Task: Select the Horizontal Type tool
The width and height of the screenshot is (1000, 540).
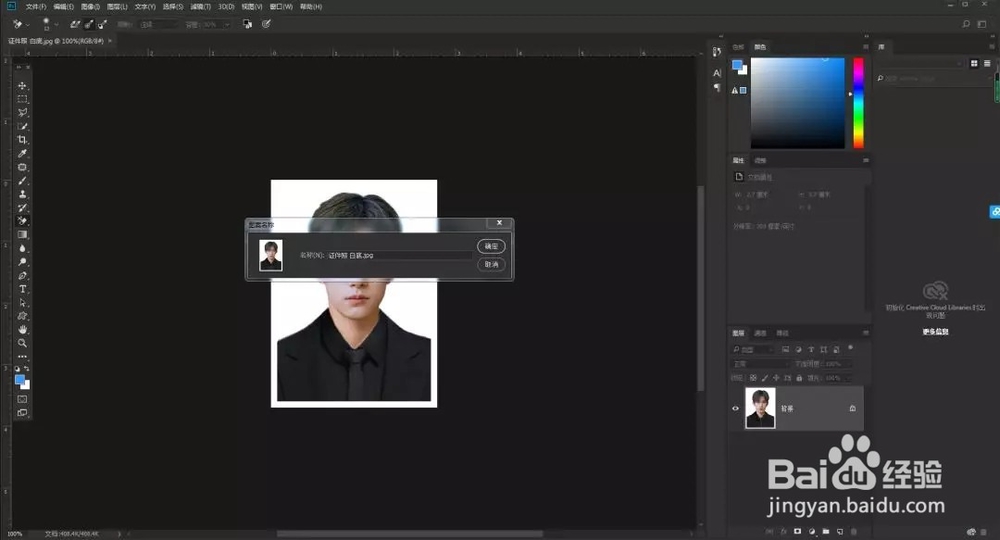Action: [x=22, y=289]
